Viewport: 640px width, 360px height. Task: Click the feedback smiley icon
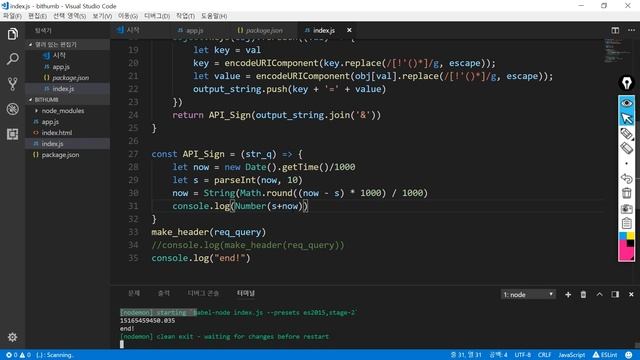coord(629,355)
